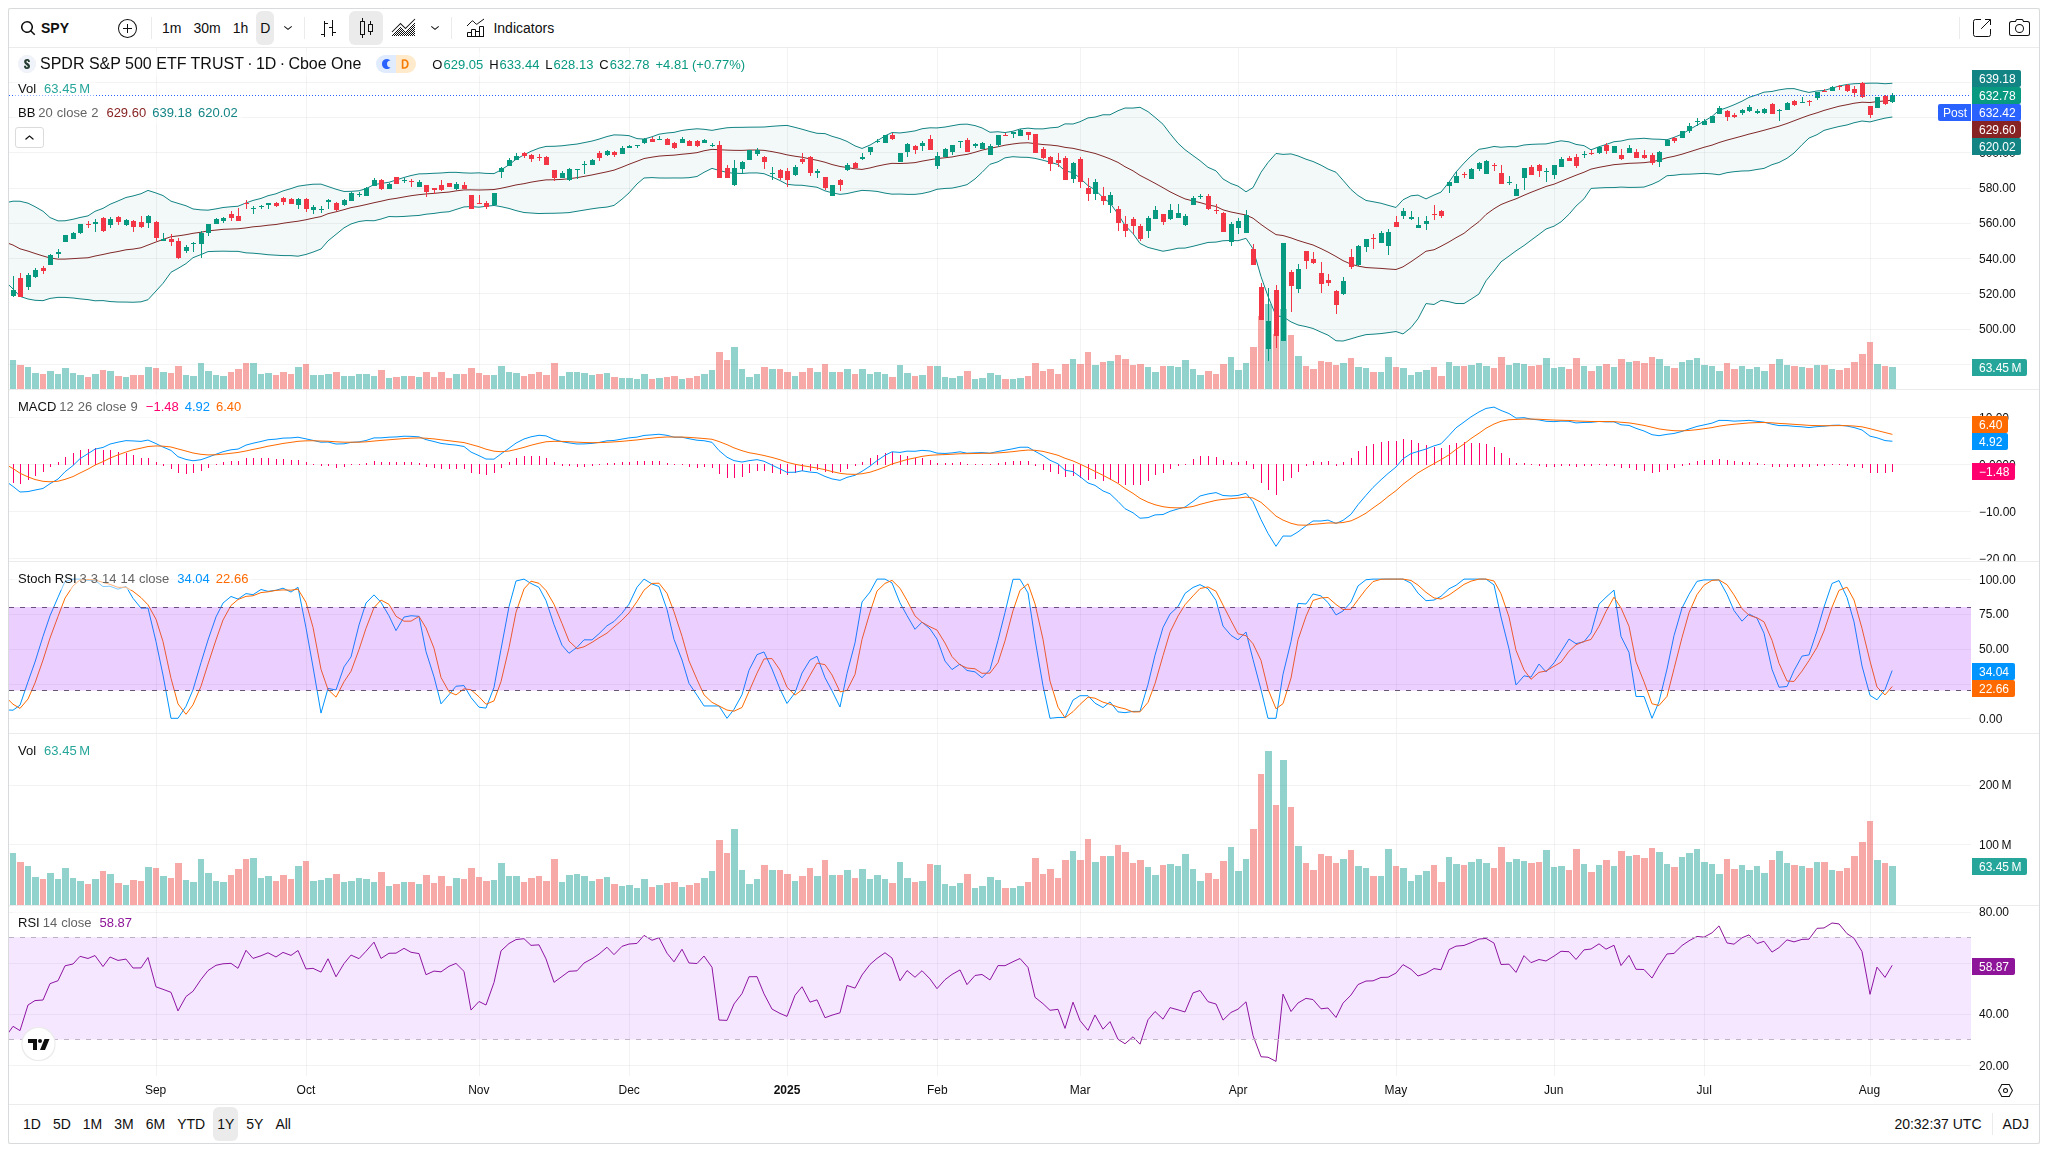
Task: Select the 6M date range
Action: pyautogui.click(x=155, y=1124)
